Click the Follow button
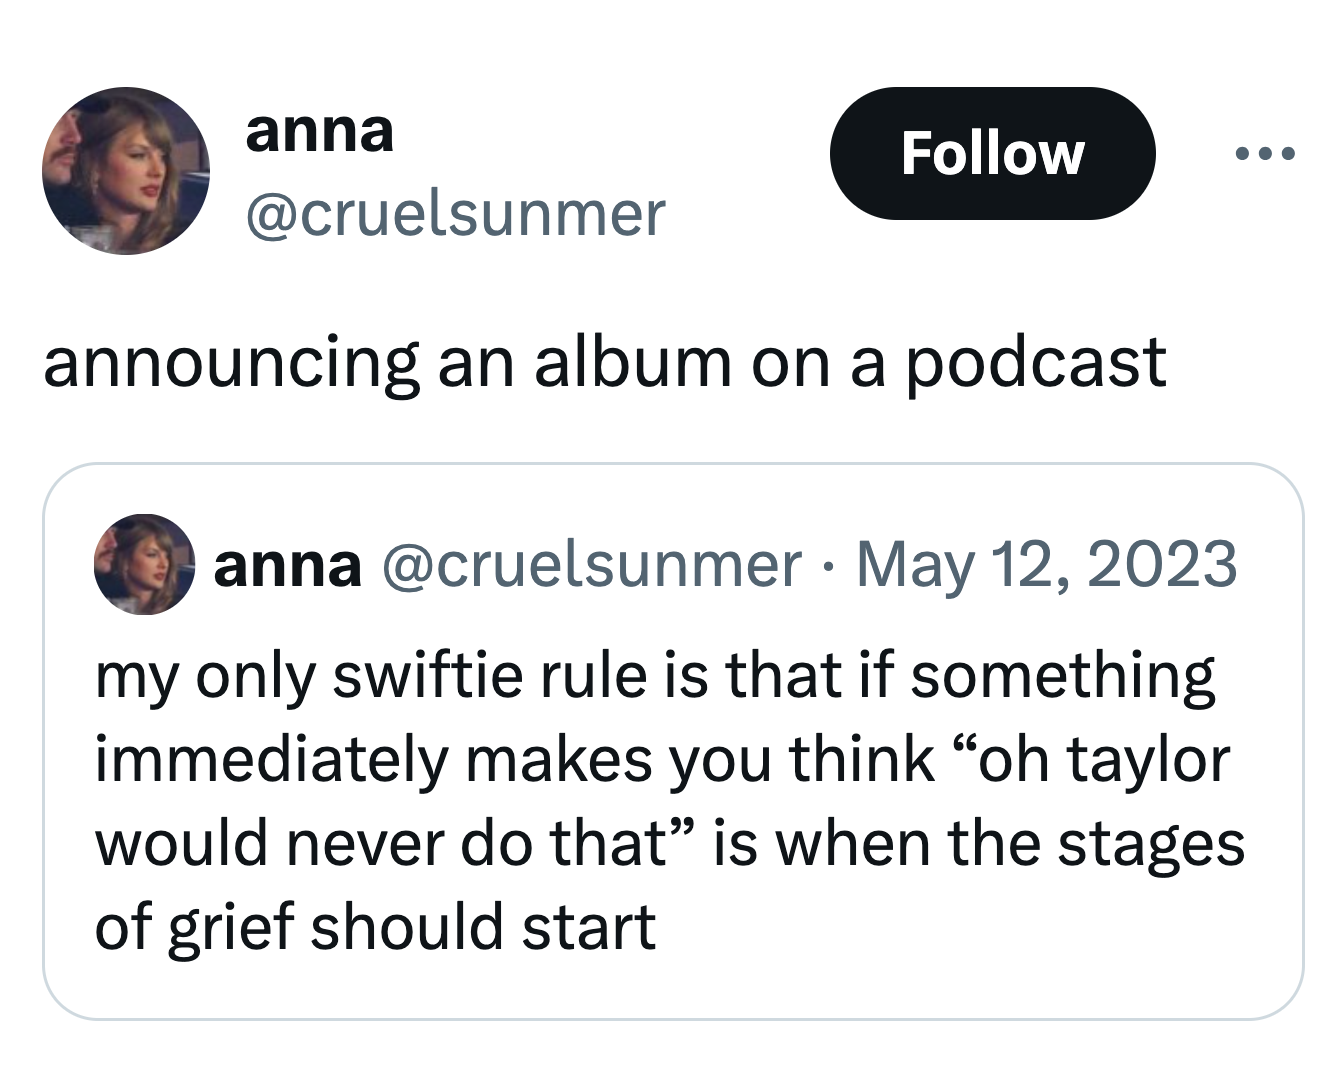Image resolution: width=1344 pixels, height=1066 pixels. coord(992,154)
